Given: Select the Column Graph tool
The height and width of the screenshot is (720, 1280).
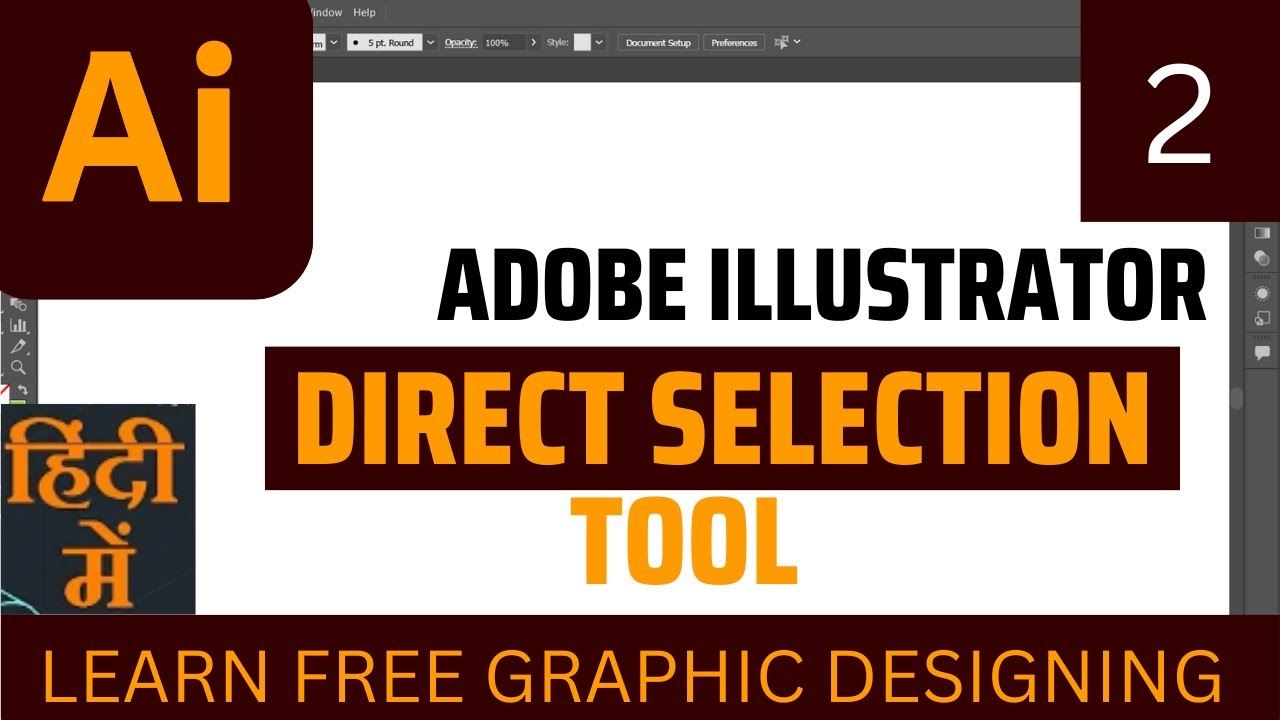Looking at the screenshot, I should coord(18,325).
